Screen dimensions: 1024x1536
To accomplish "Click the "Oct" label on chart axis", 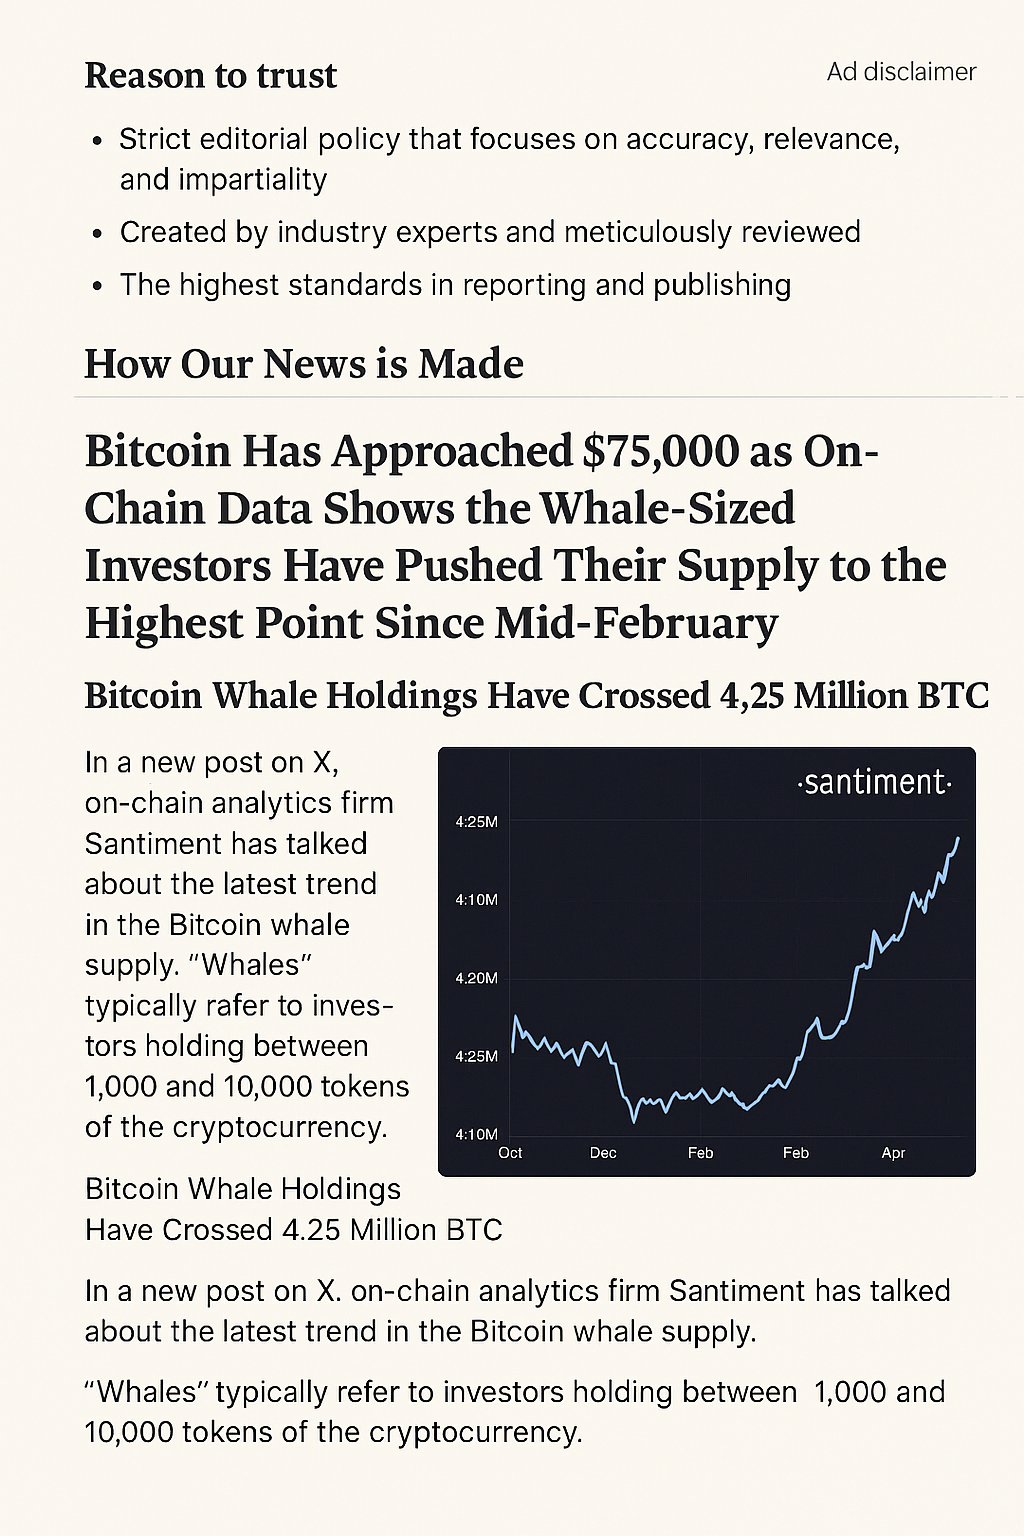I will [510, 1153].
